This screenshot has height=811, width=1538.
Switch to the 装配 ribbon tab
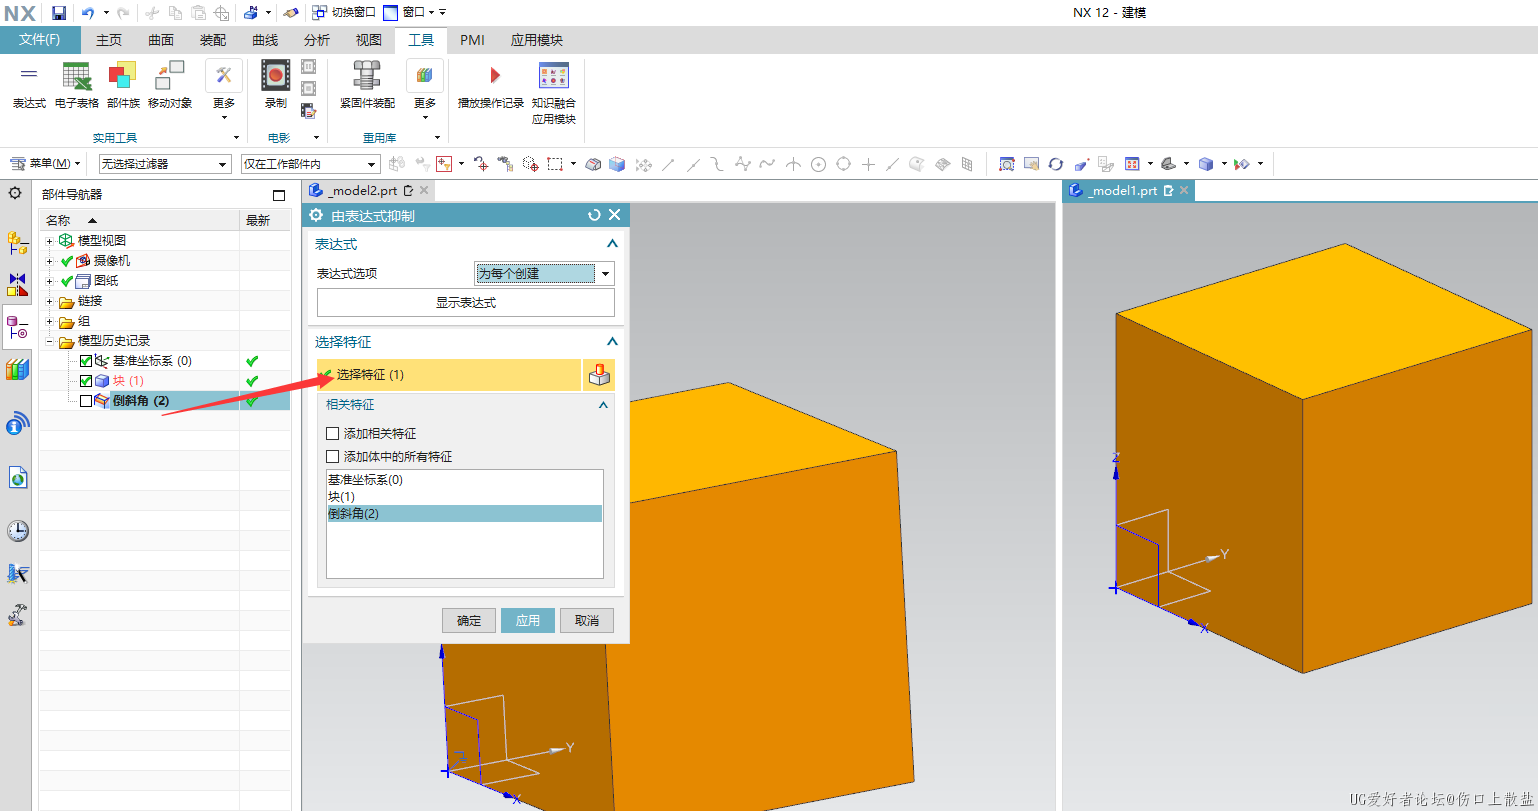(213, 40)
